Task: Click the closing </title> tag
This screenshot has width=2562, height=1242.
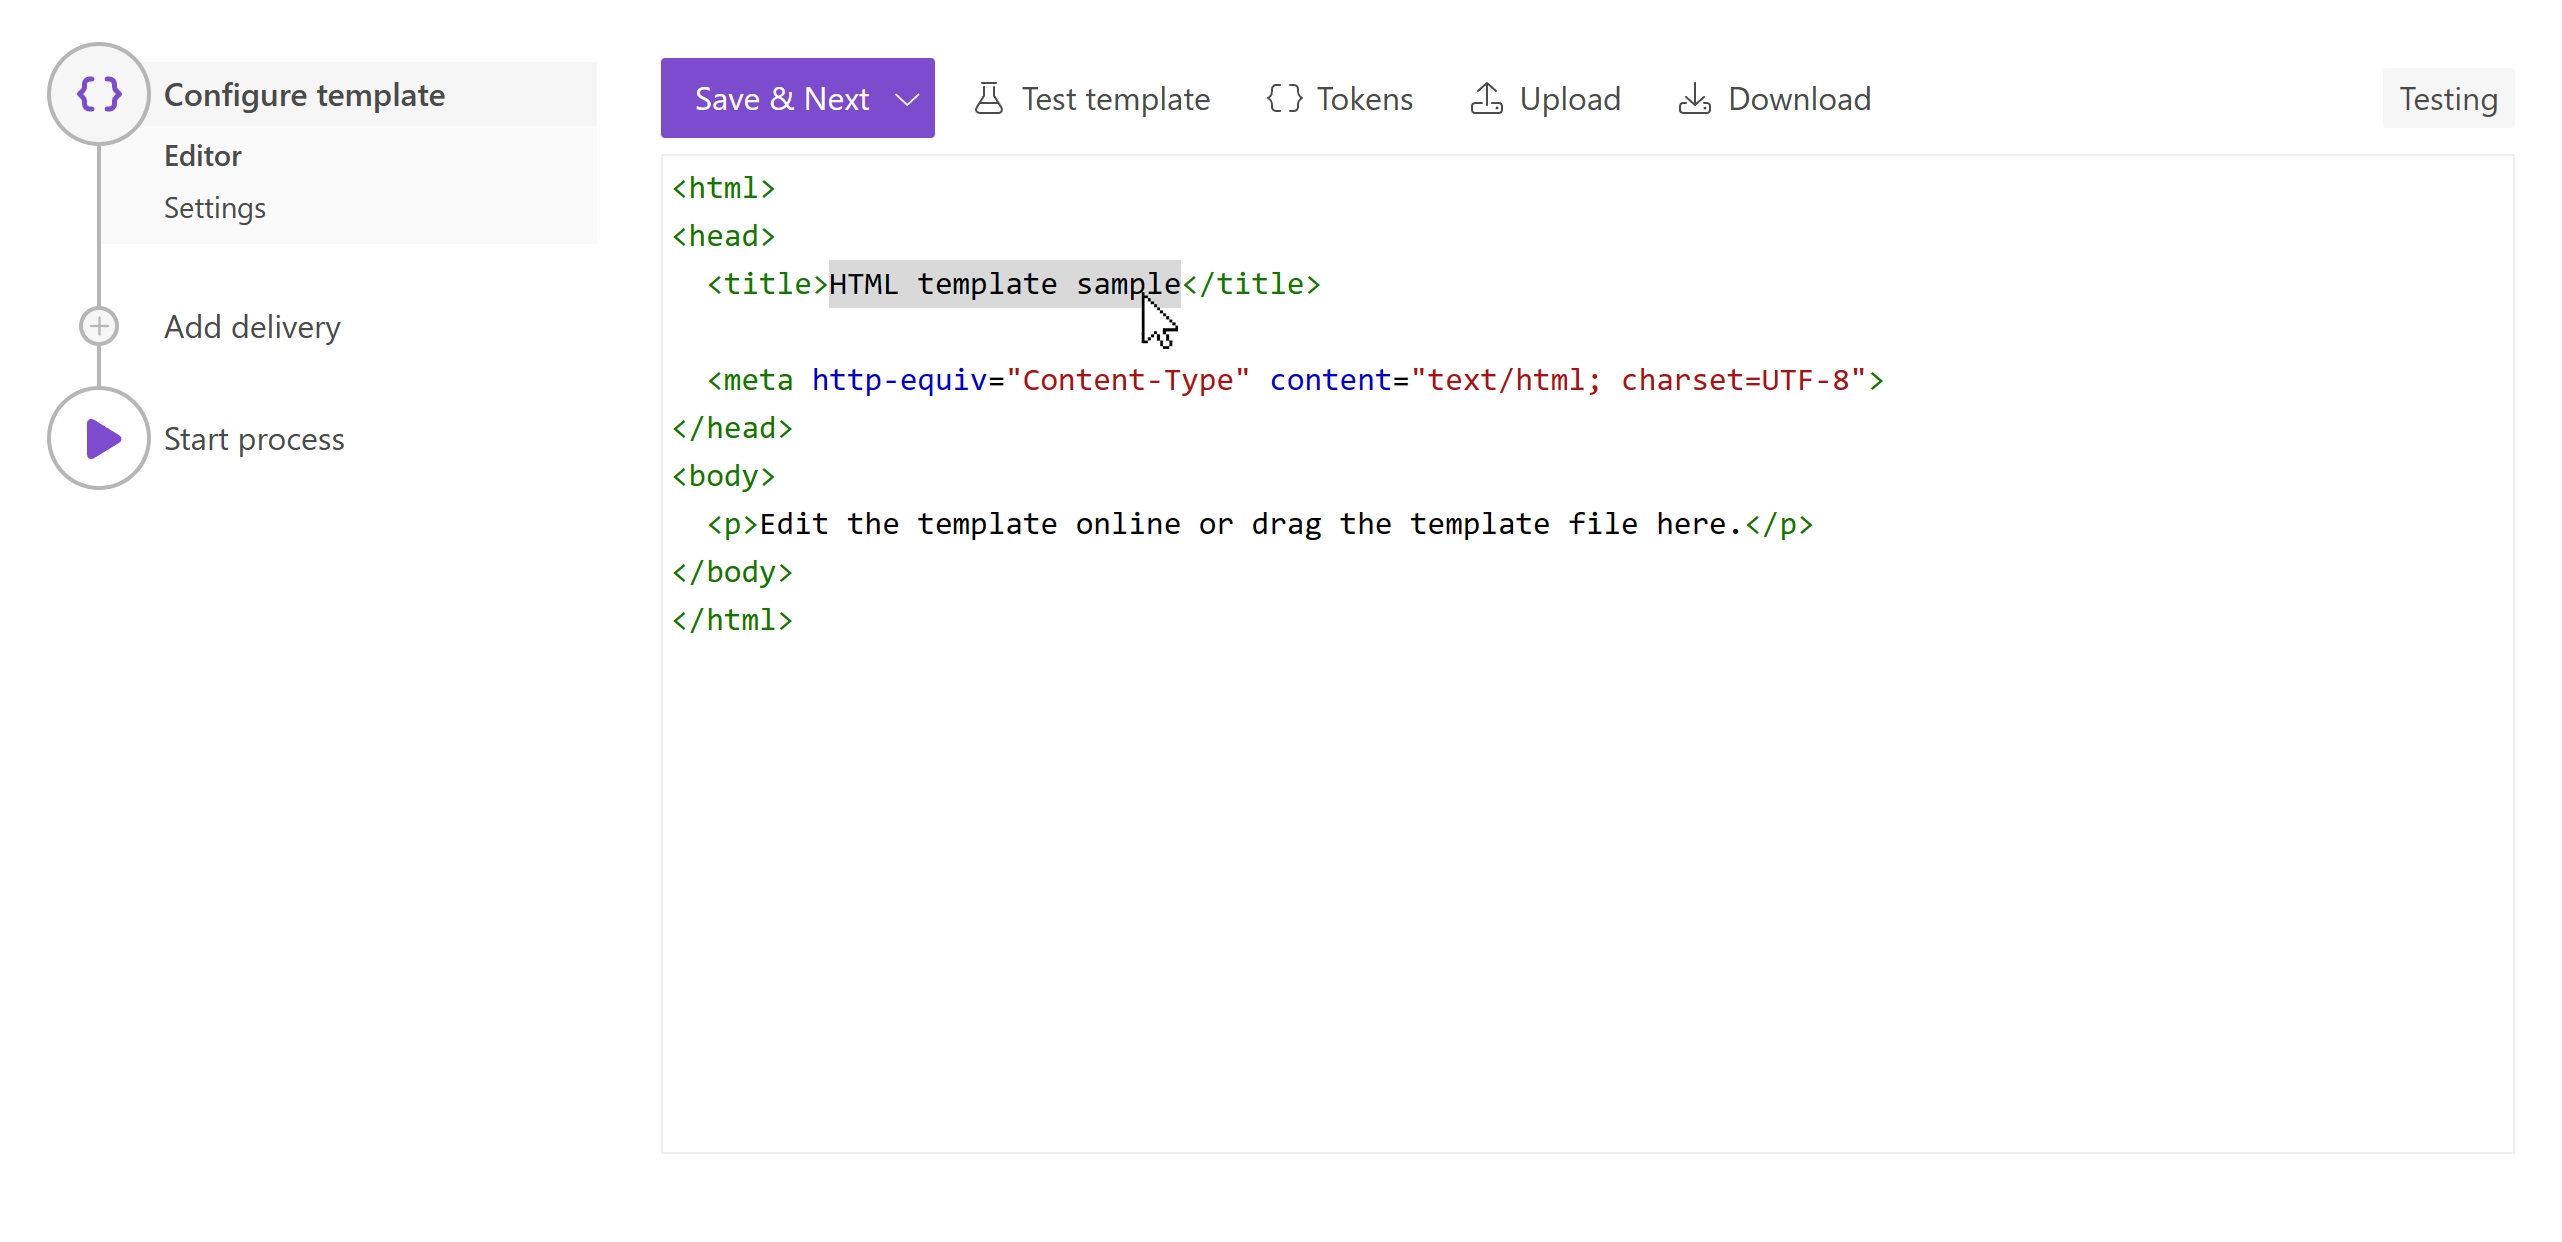Action: 1251,284
